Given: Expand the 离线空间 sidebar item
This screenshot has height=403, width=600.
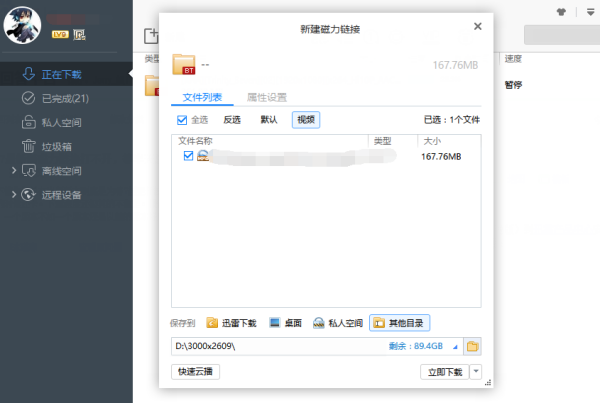Looking at the screenshot, I should point(14,170).
